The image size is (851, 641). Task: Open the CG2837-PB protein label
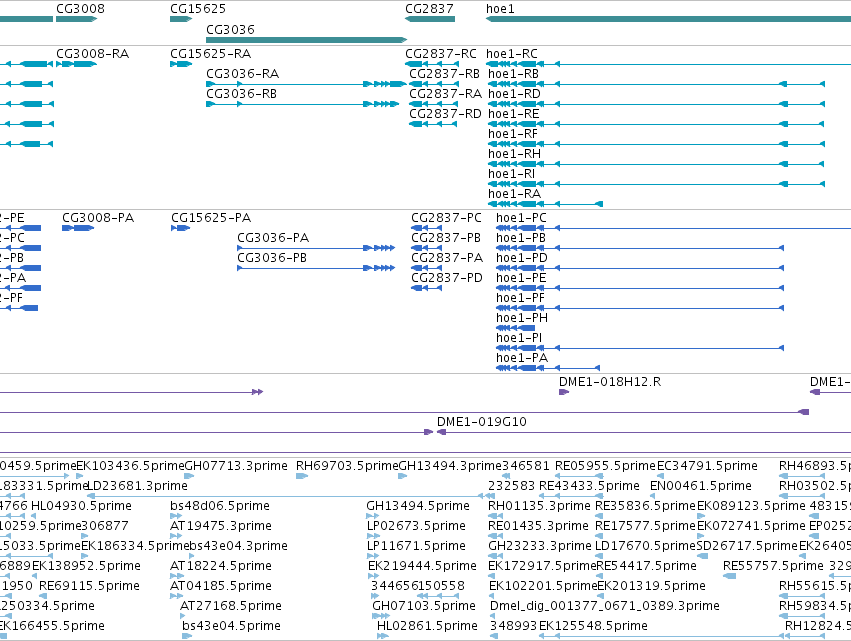[x=446, y=238]
